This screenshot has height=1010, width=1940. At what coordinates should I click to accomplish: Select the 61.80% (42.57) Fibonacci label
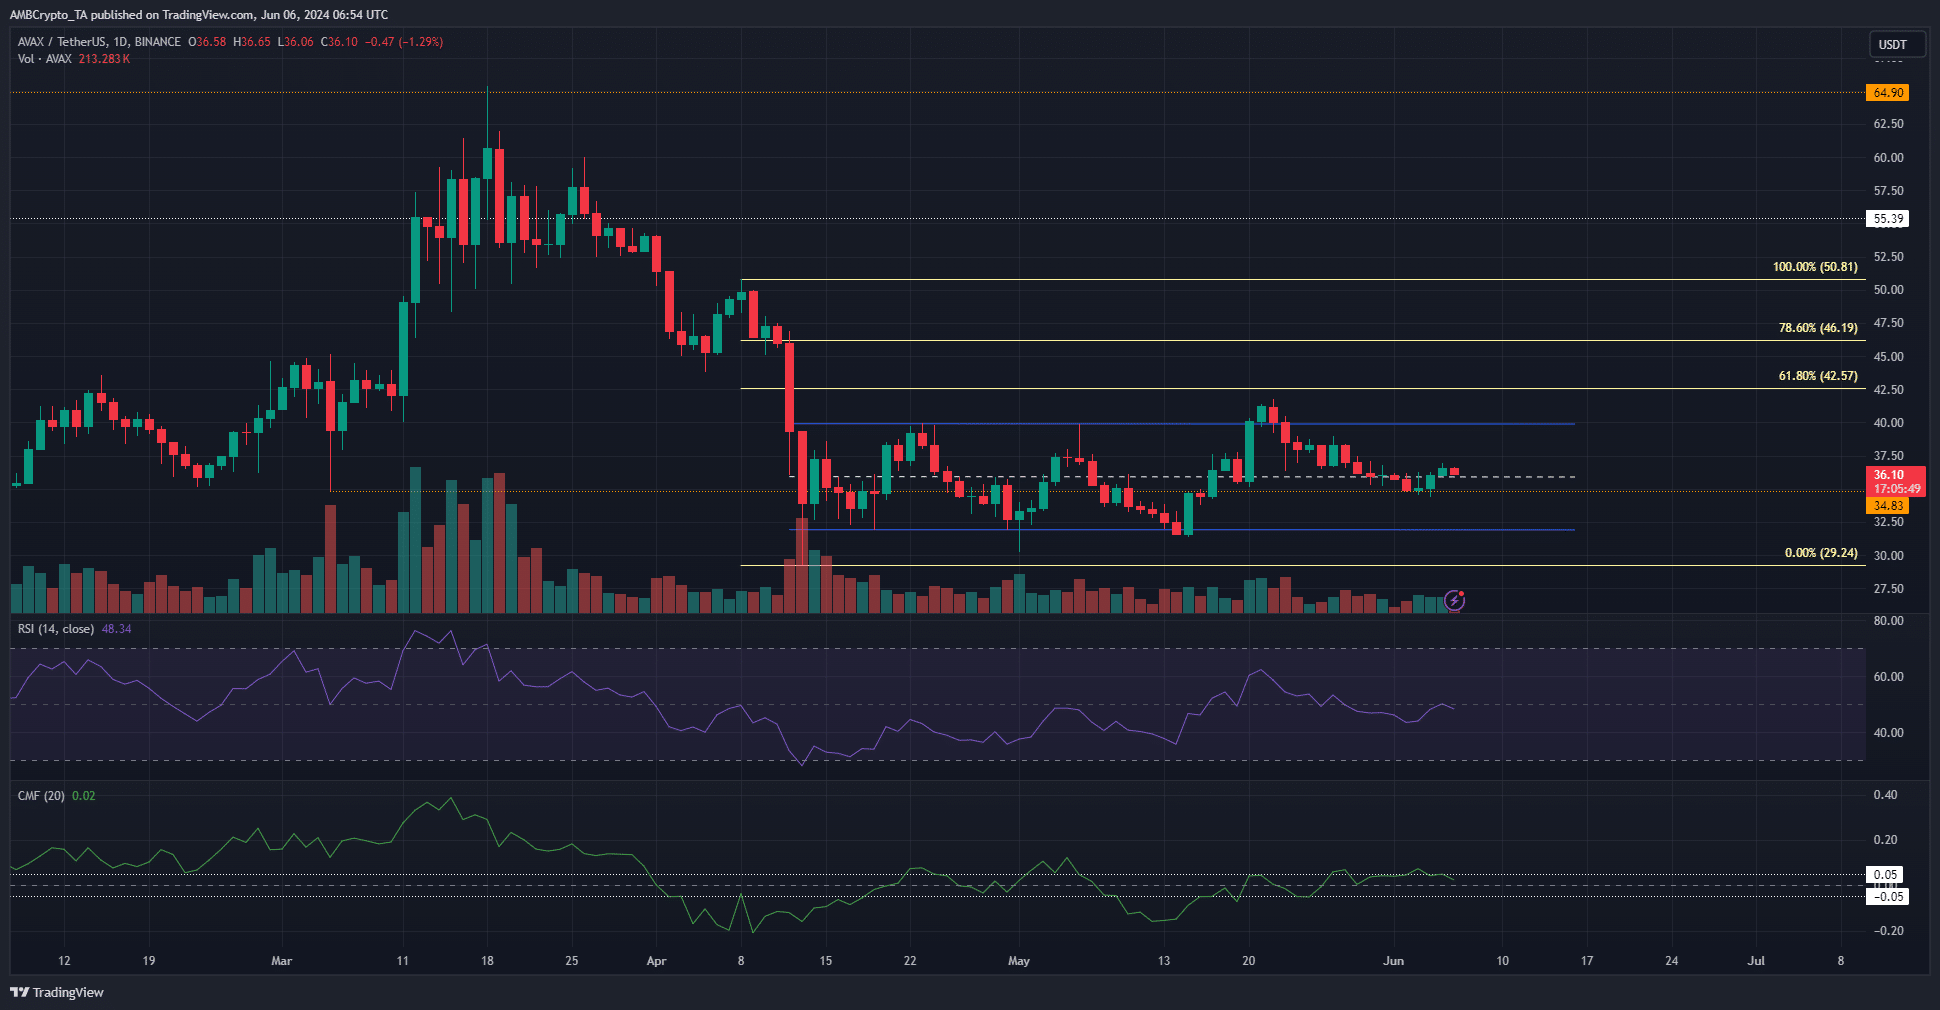click(x=1818, y=376)
